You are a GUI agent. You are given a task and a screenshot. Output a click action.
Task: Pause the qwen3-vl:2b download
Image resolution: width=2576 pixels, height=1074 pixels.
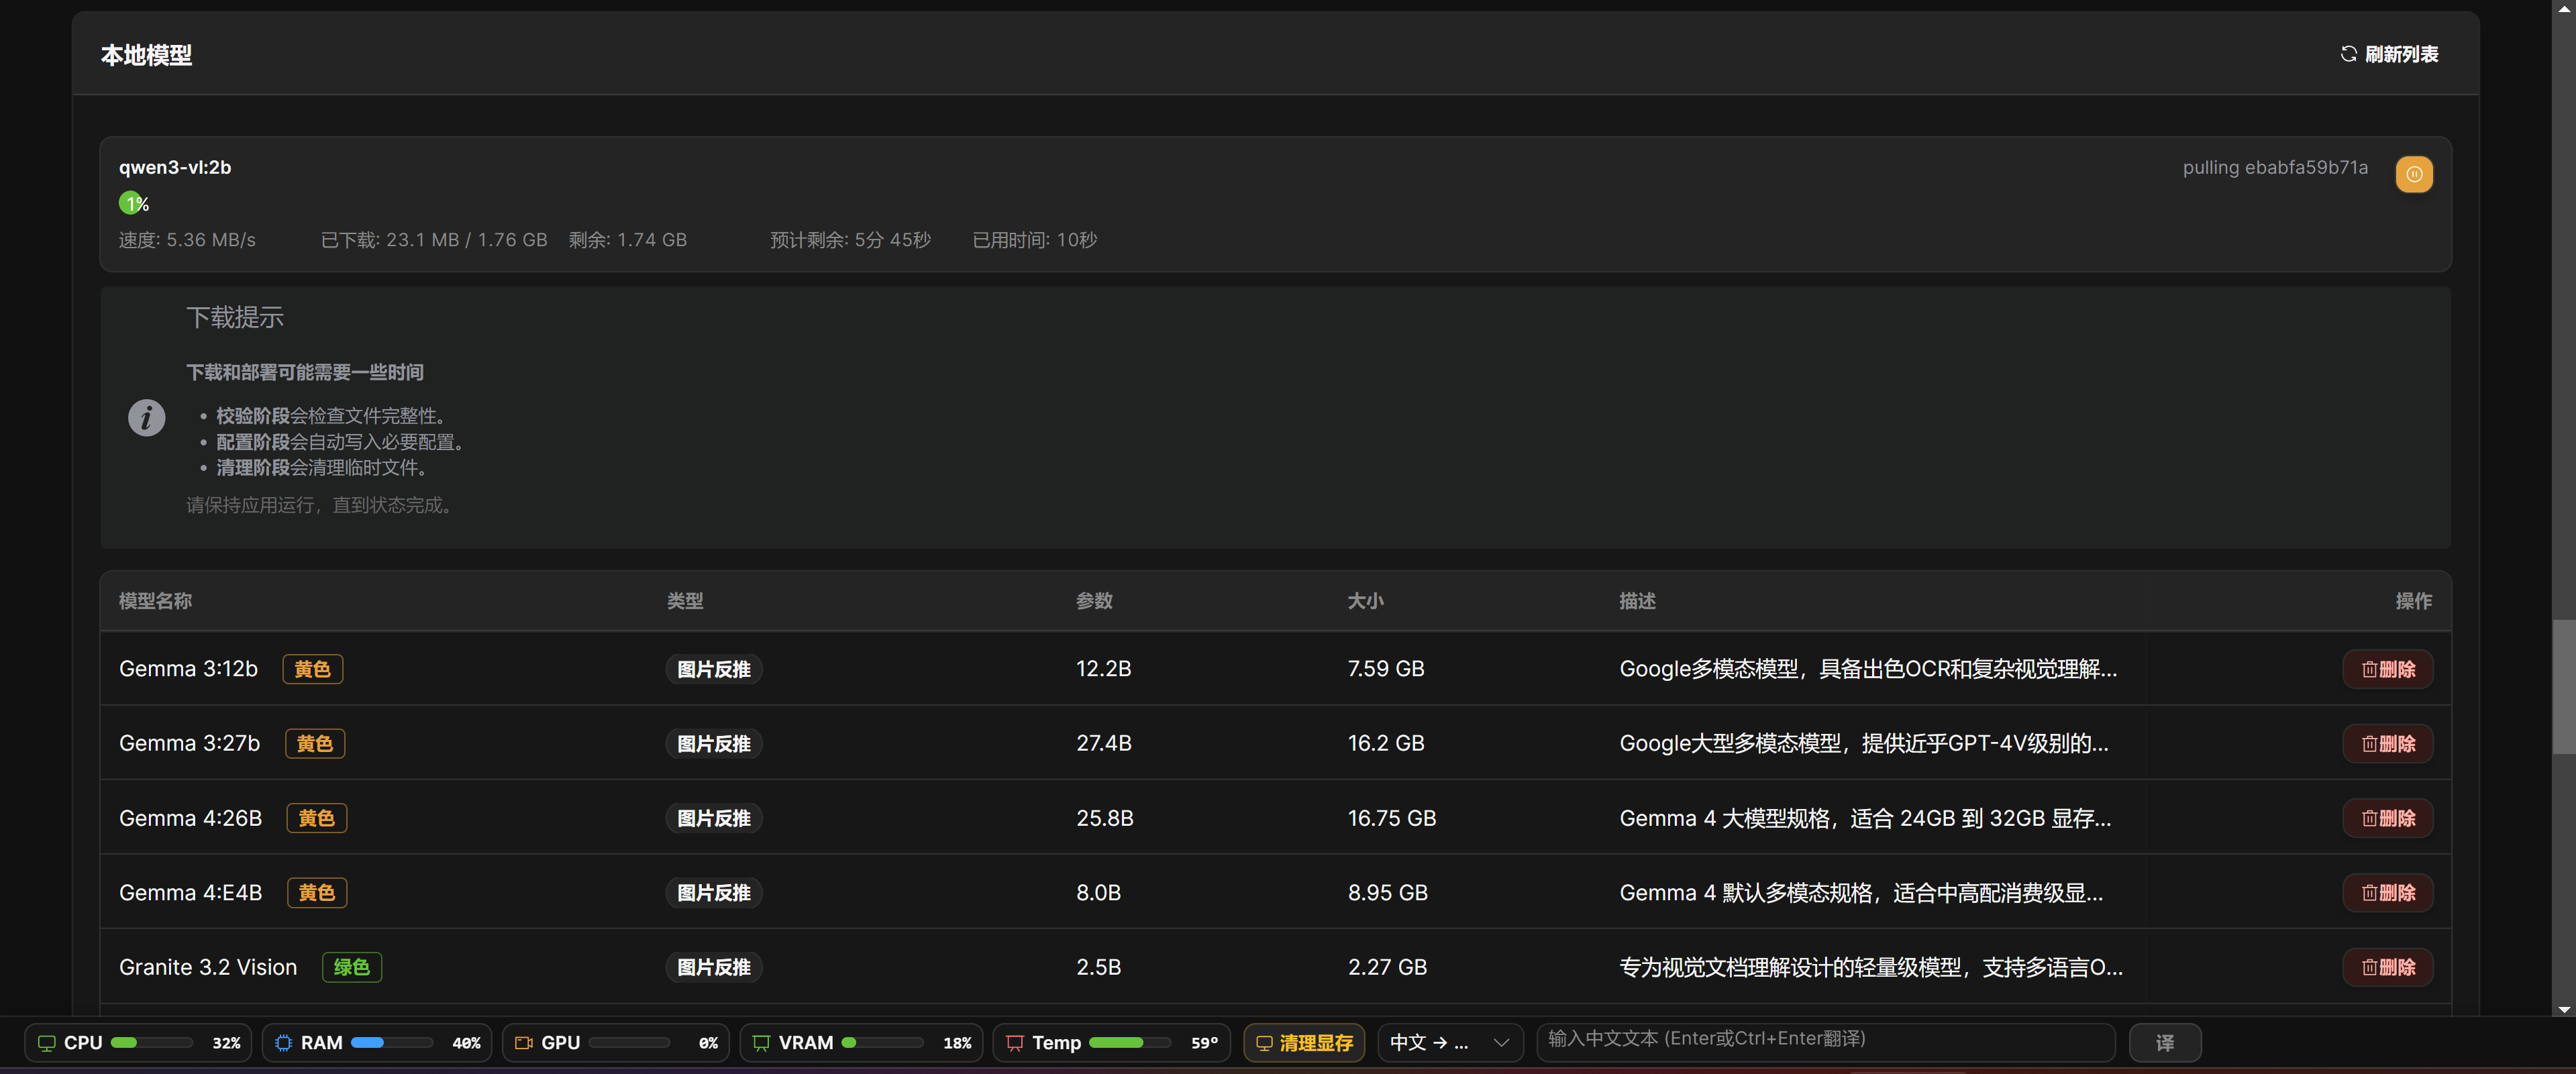tap(2413, 174)
